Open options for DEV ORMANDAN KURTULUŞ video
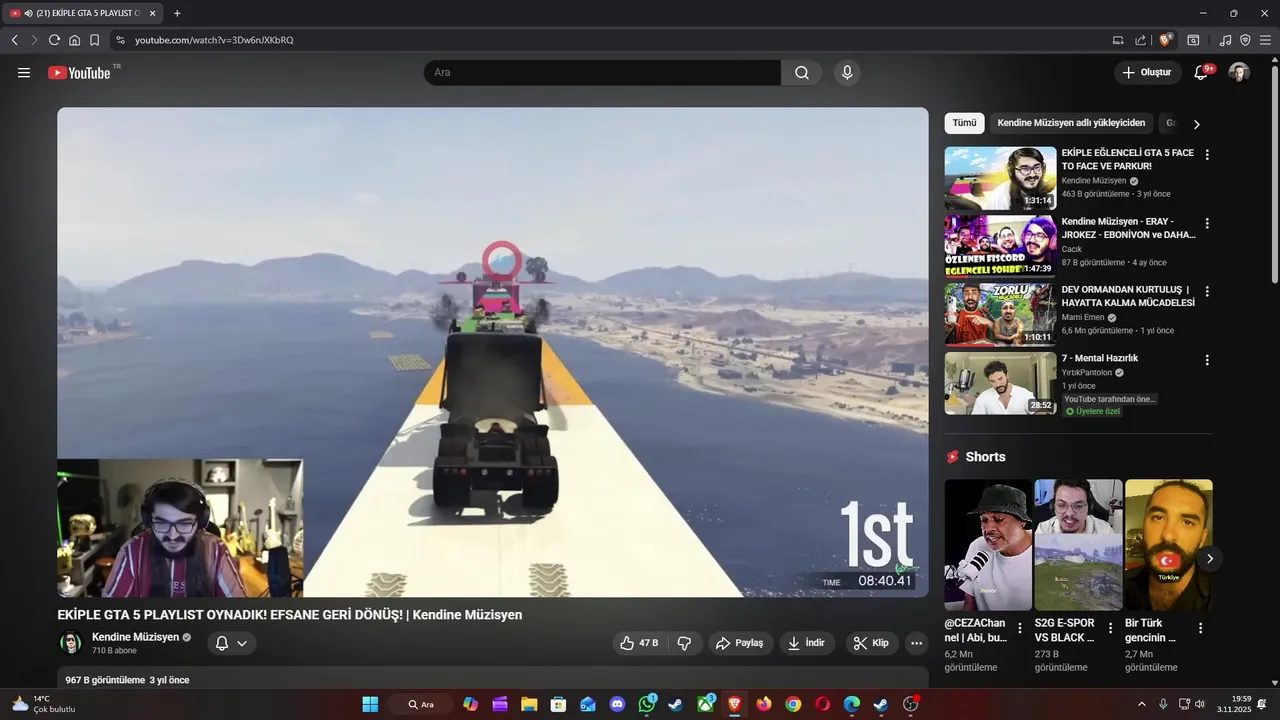This screenshot has width=1280, height=720. point(1207,291)
